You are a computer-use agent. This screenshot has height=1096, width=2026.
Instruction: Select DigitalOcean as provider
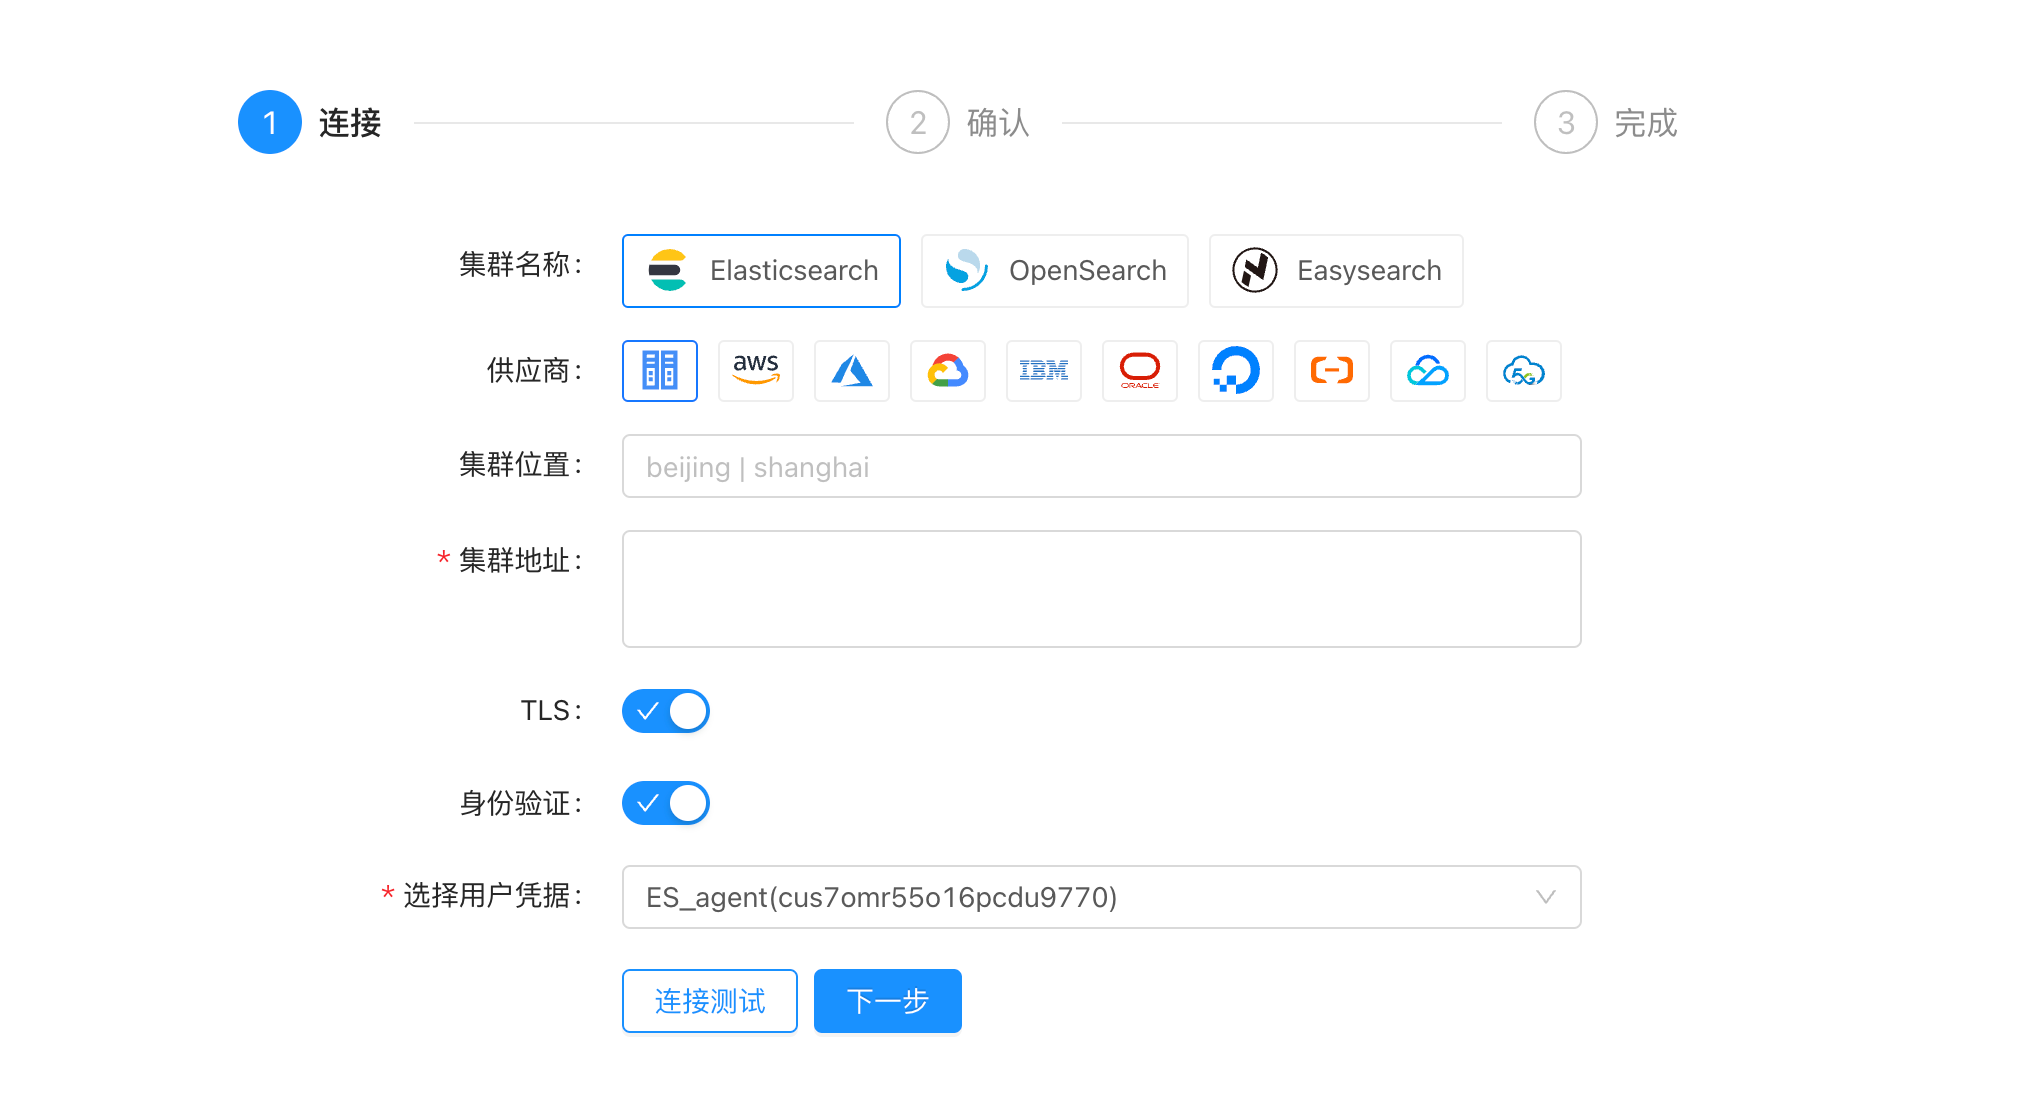click(1236, 371)
